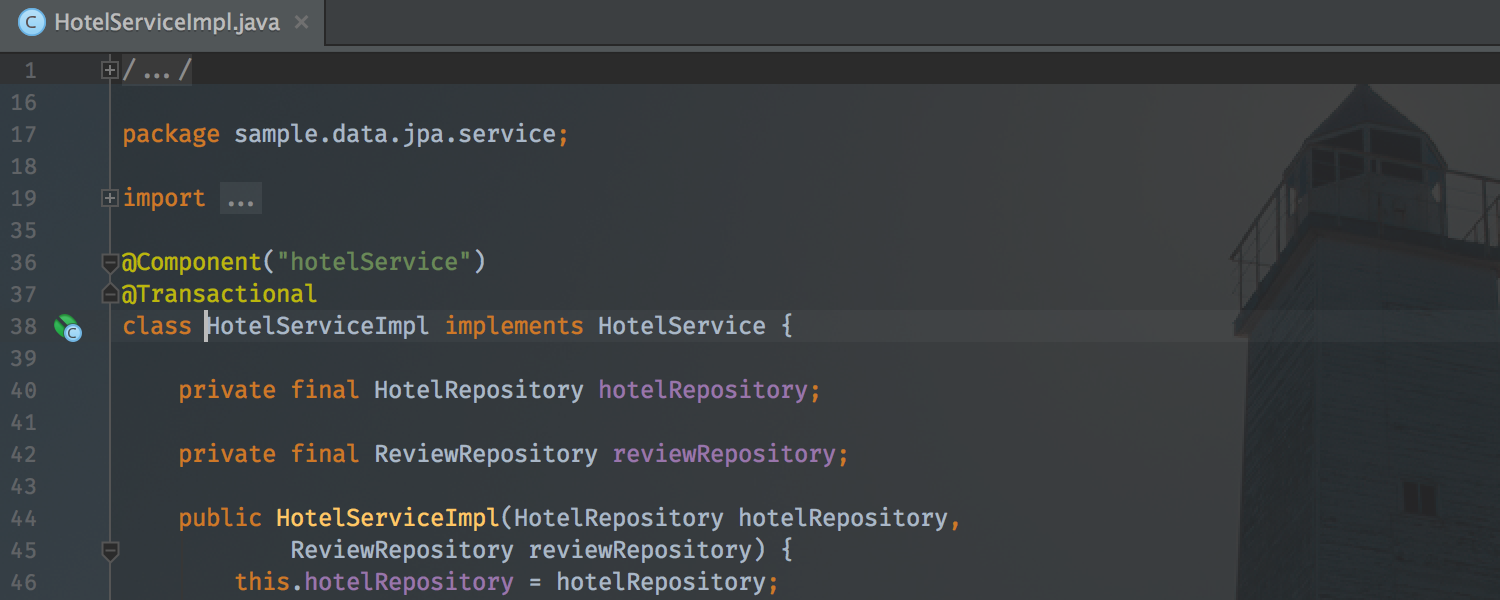
Task: Click line number 17 in the gutter
Action: (x=23, y=134)
